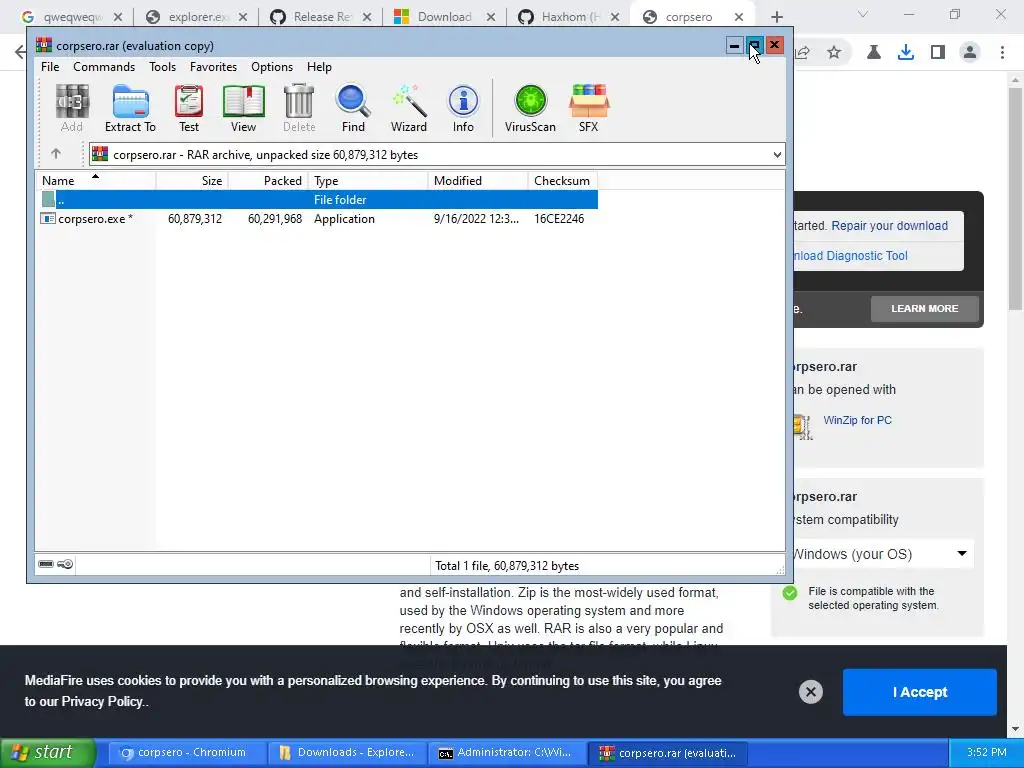
Task: Select the corpsero.exe file row
Action: 317,219
